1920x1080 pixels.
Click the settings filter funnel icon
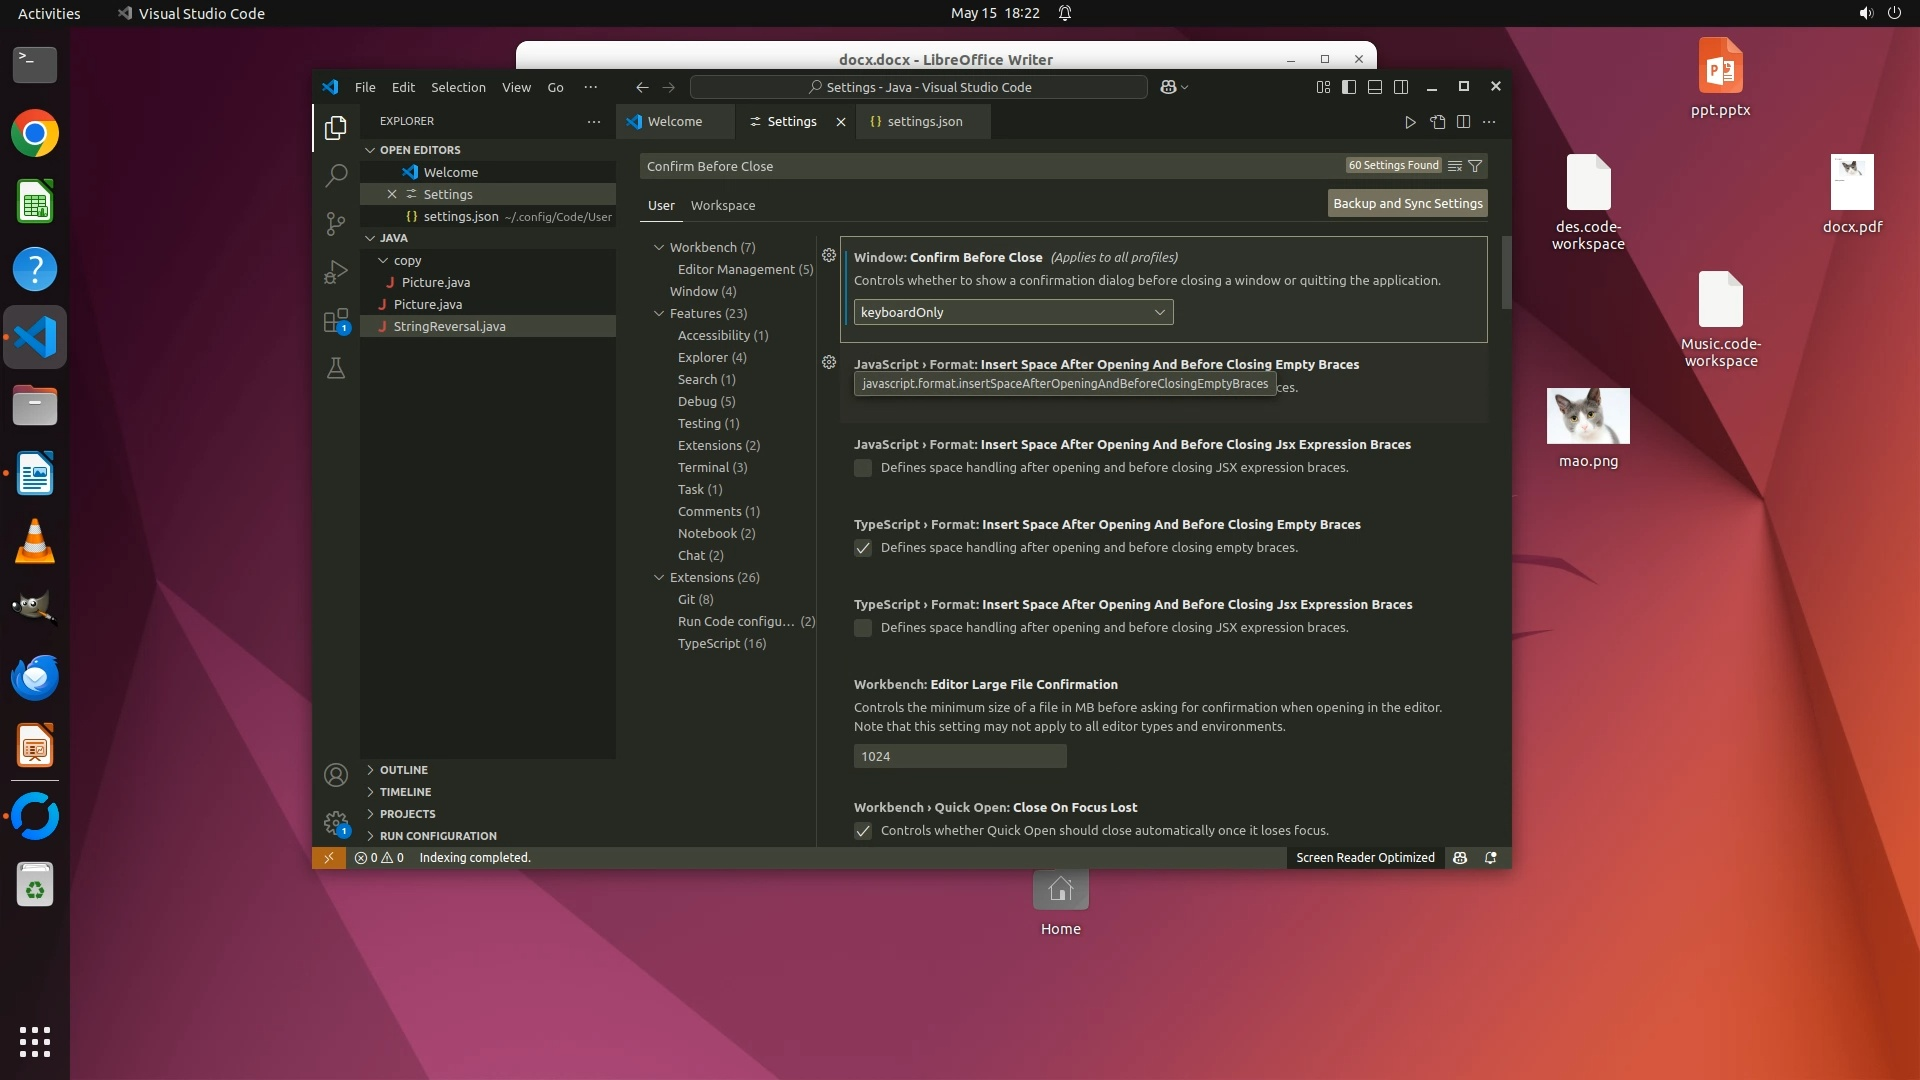(1475, 166)
